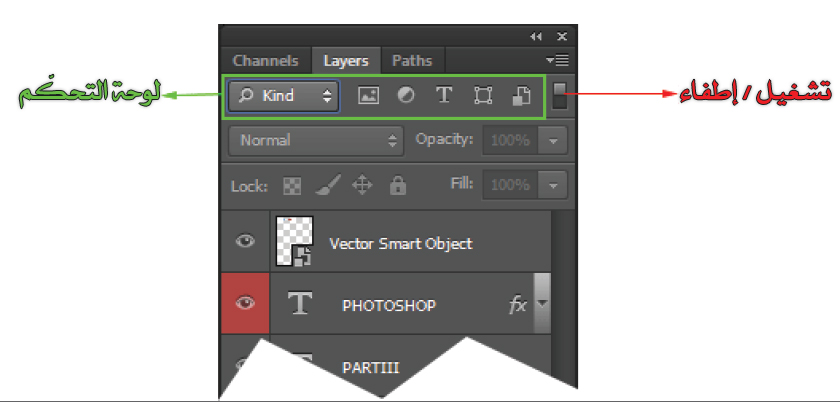This screenshot has height=402, width=840.
Task: Open the panel options menu
Action: pos(558,60)
